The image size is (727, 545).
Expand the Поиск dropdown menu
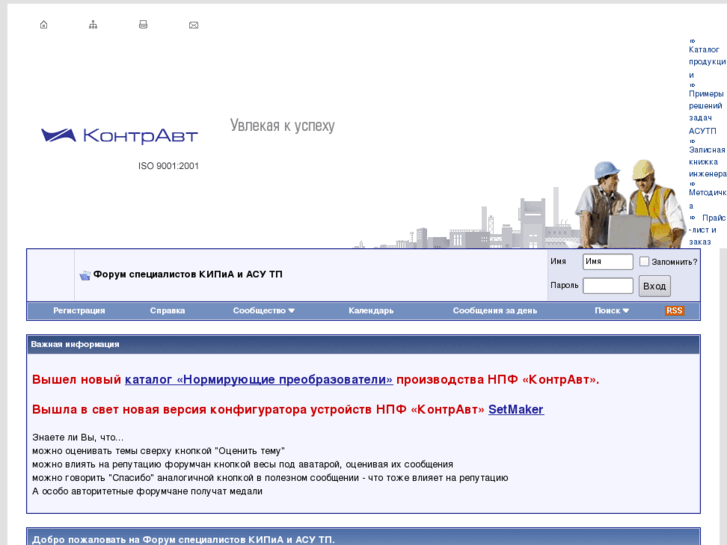(x=612, y=311)
